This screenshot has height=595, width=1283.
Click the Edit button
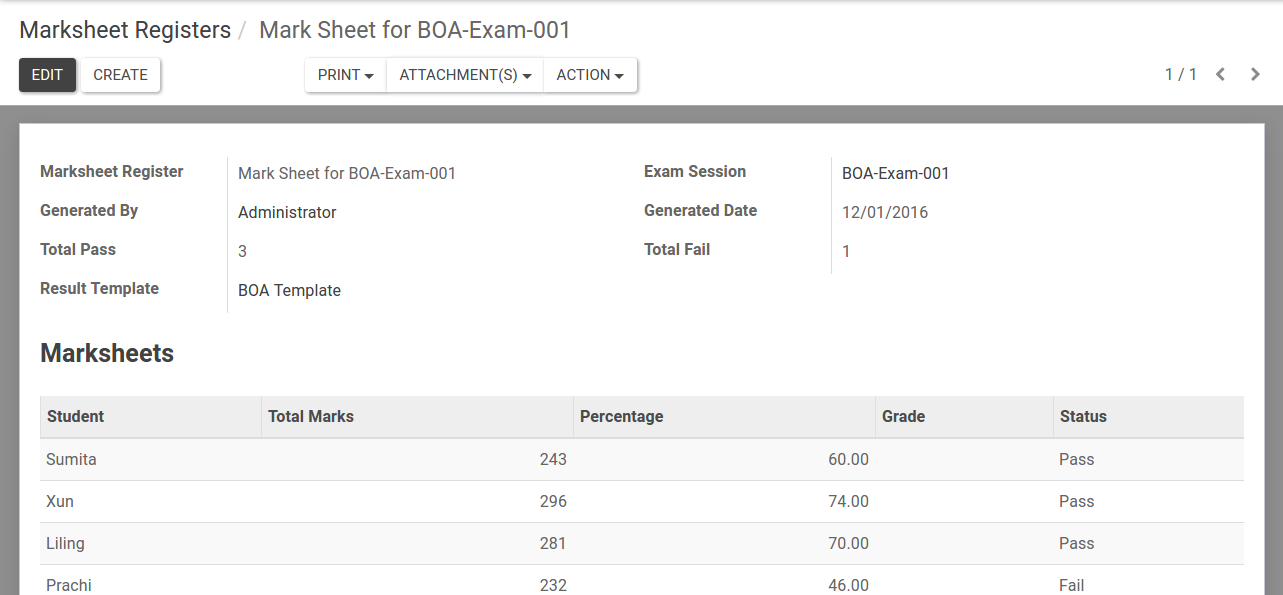47,75
